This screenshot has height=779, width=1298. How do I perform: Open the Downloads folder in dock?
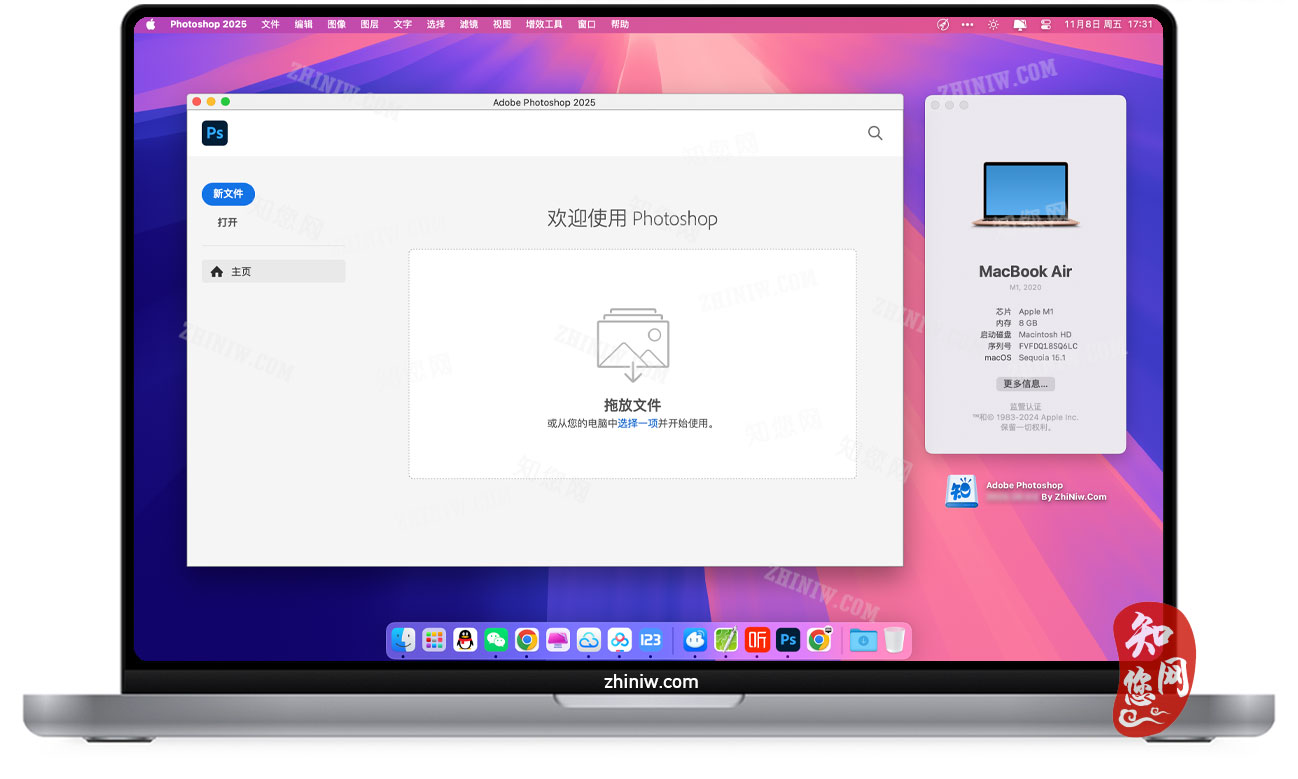click(x=863, y=640)
